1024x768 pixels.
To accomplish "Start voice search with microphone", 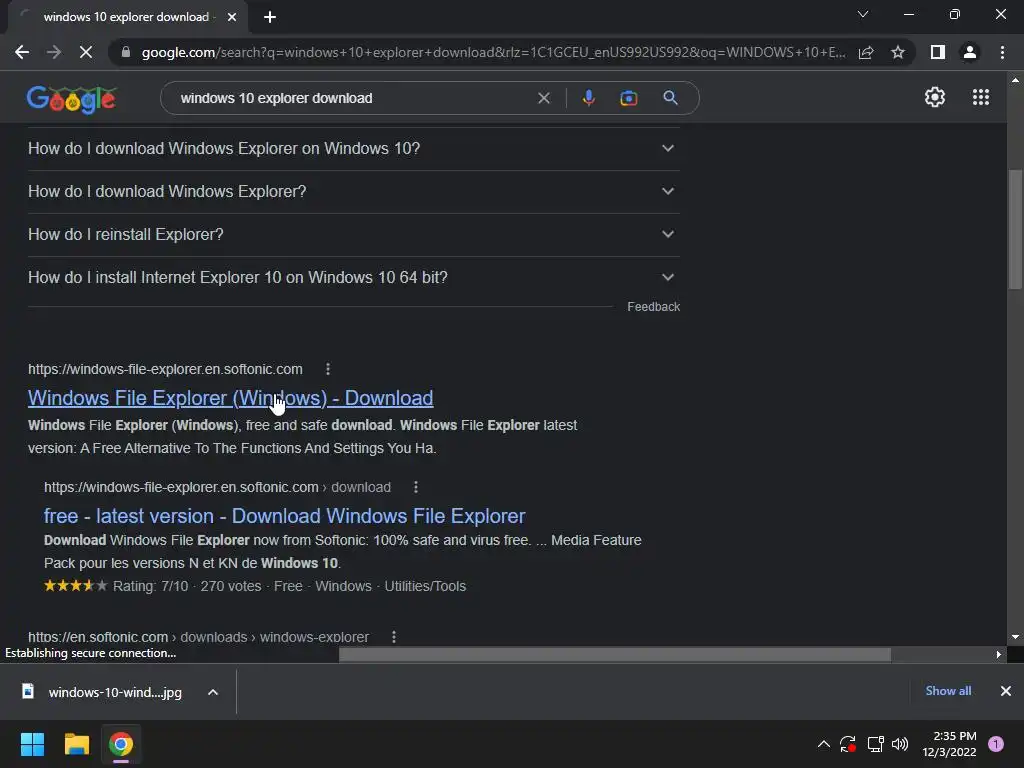I will tap(588, 98).
